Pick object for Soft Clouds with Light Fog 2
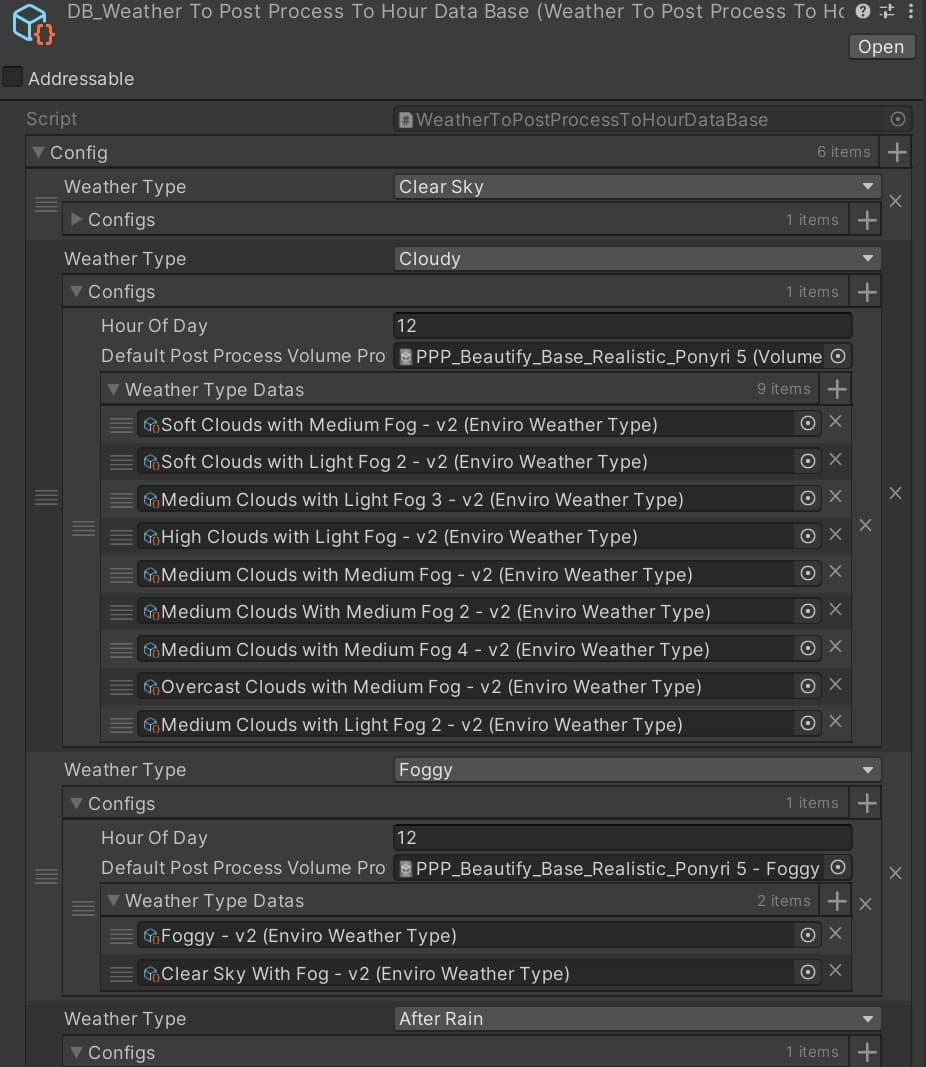926x1067 pixels. click(x=808, y=461)
